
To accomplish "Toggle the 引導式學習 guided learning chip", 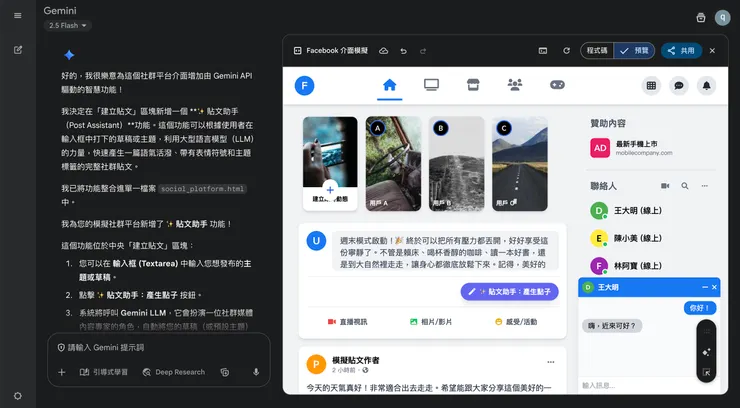I will 103,372.
